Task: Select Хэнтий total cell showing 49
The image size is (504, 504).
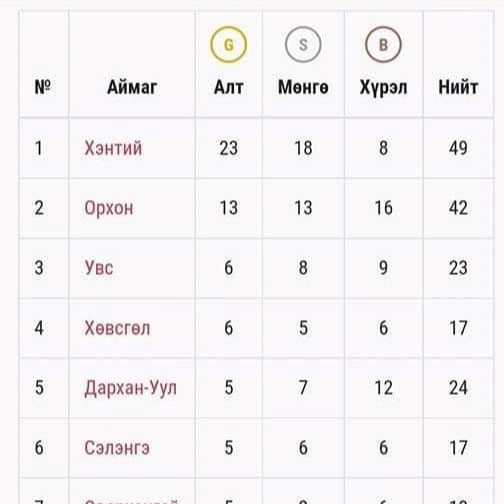Action: [x=458, y=148]
